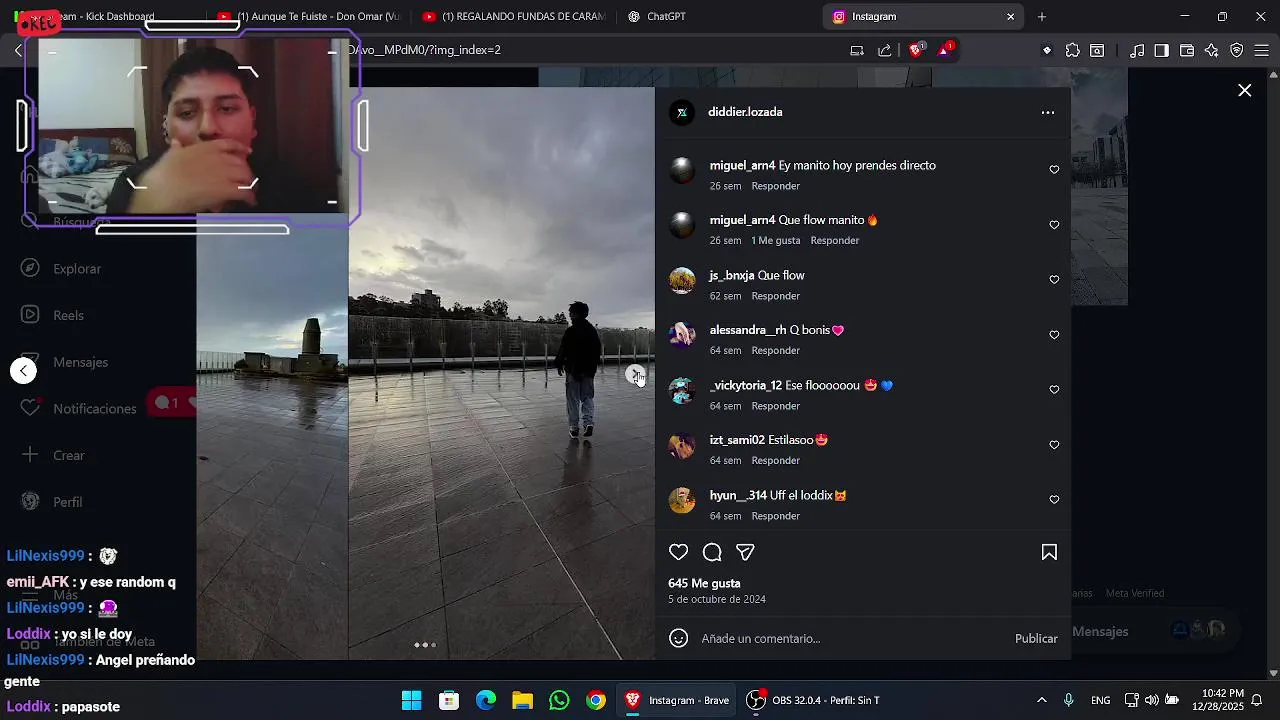Open the diddier.lozada avatar in the post header
This screenshot has height=720, width=1280.
[682, 113]
